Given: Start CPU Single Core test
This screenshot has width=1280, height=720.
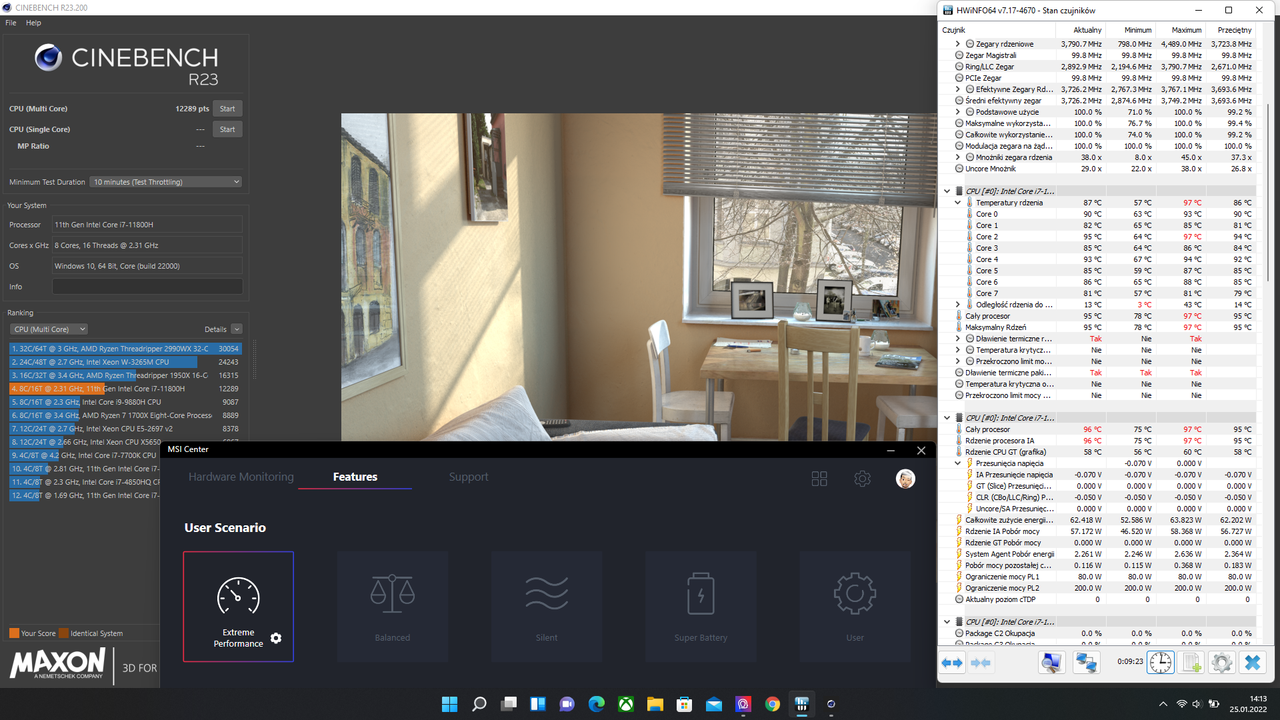Looking at the screenshot, I should point(227,129).
